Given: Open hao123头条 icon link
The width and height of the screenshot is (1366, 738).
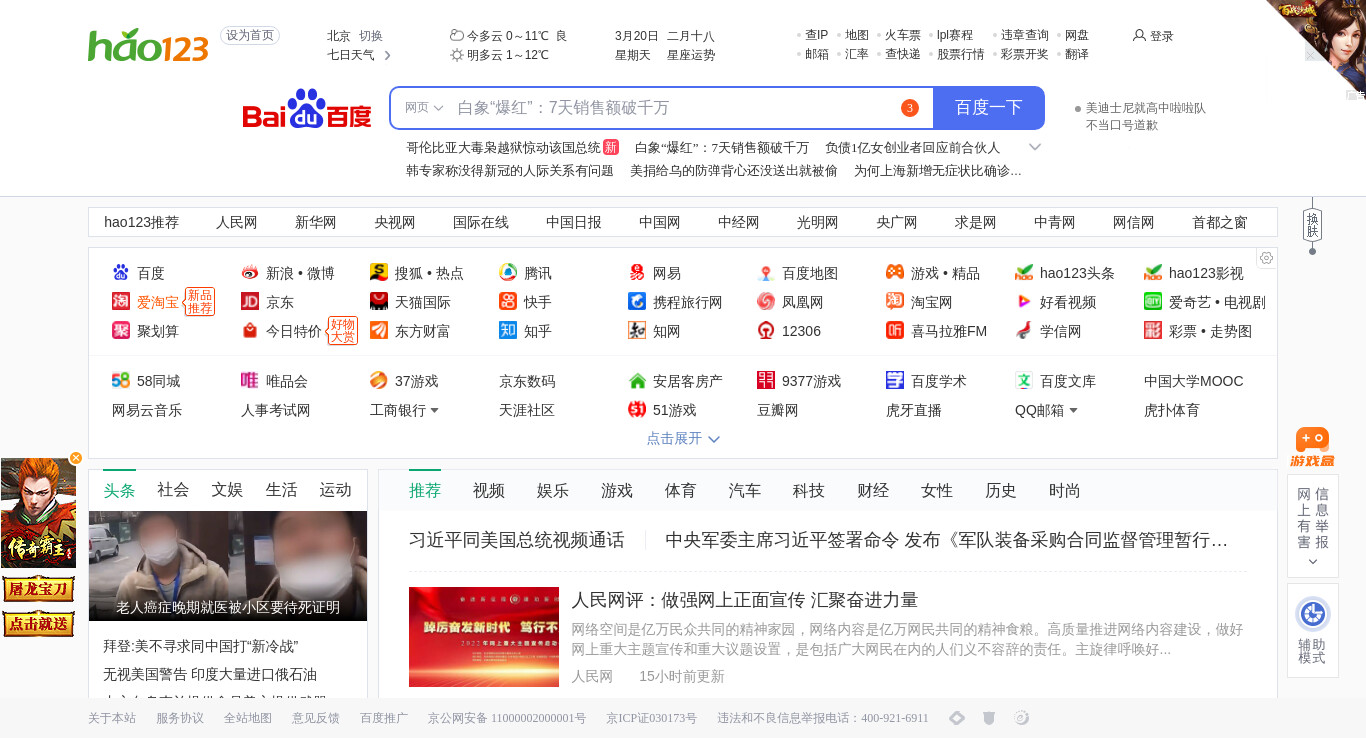Looking at the screenshot, I should pyautogui.click(x=1024, y=273).
